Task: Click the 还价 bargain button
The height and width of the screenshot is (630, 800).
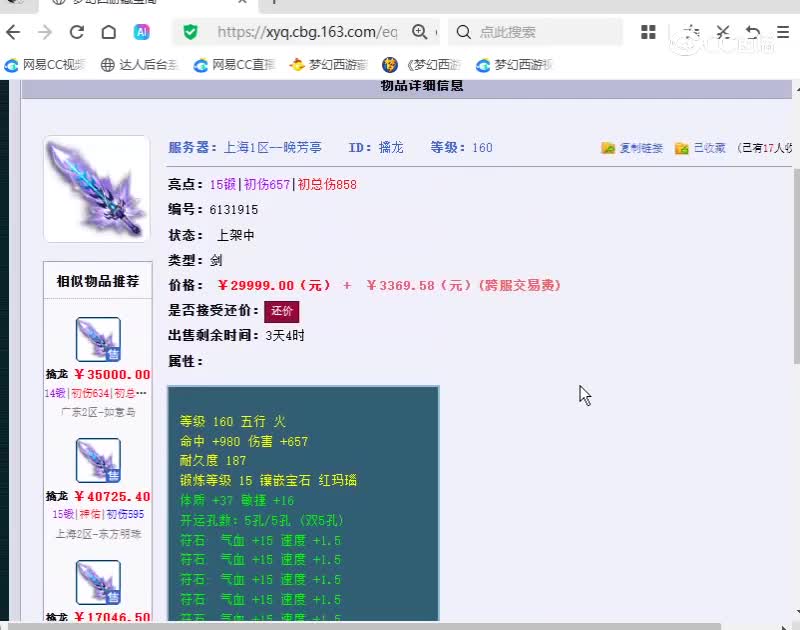Action: (282, 311)
